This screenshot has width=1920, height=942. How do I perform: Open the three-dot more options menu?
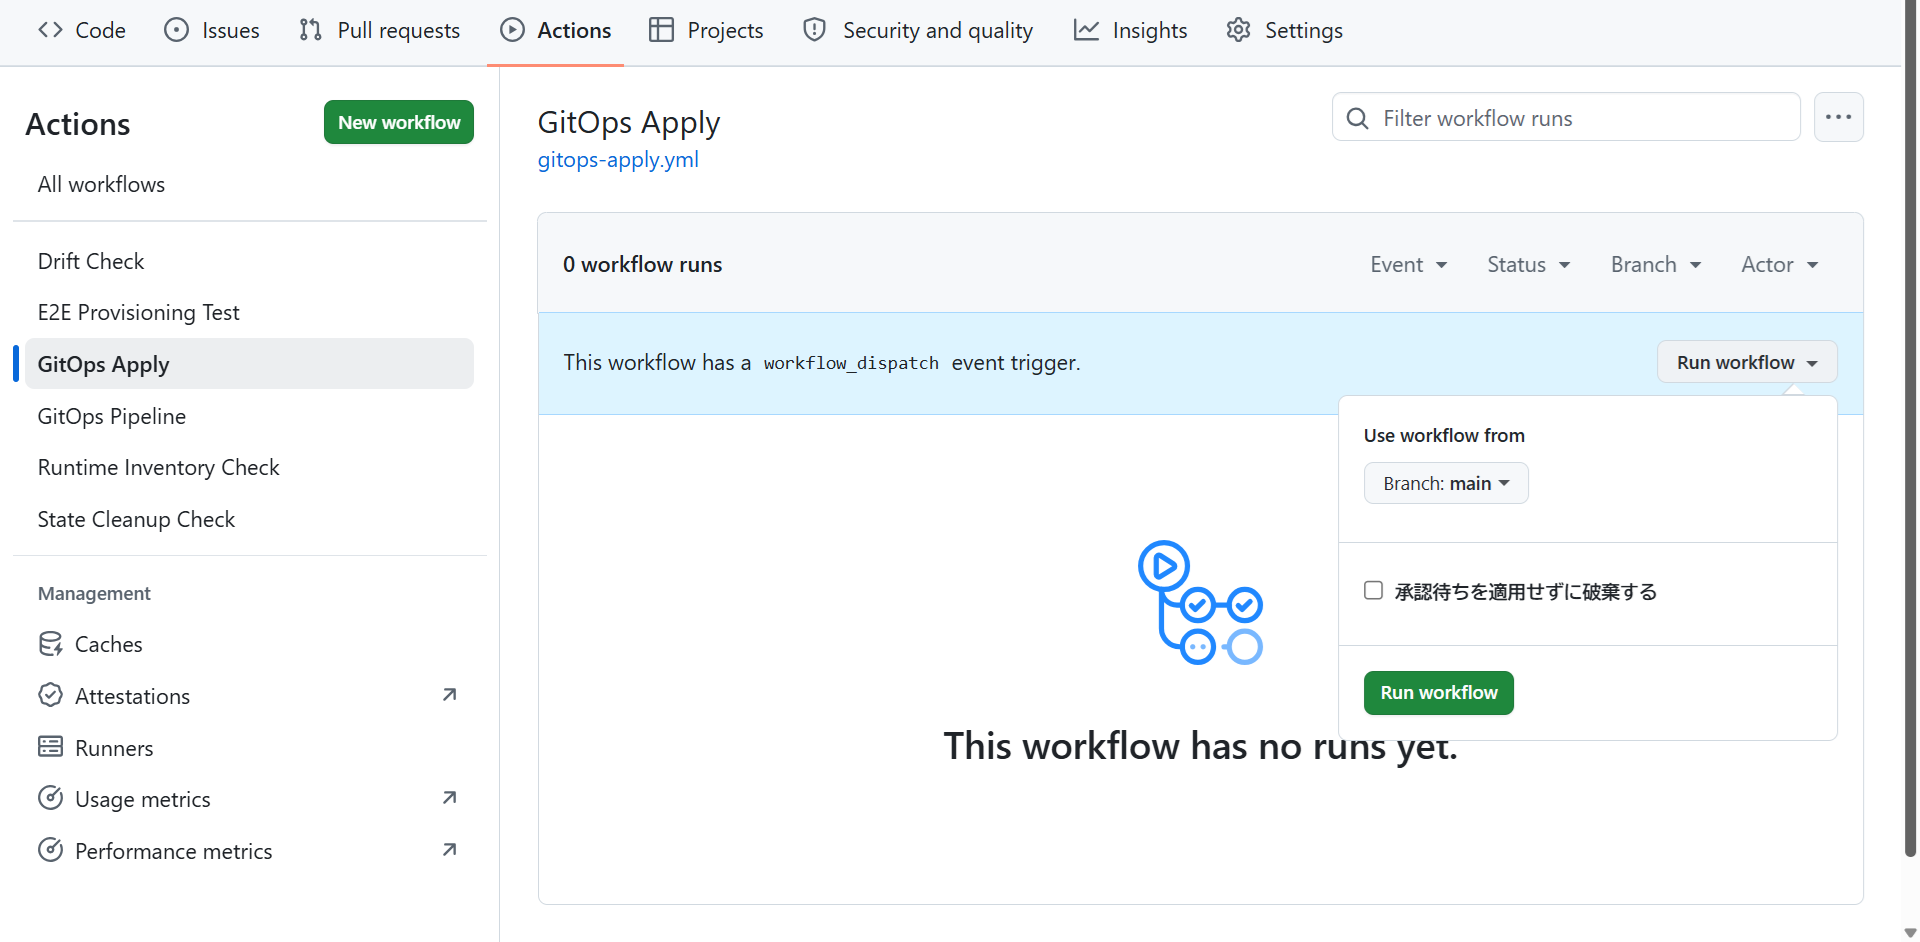click(1838, 117)
